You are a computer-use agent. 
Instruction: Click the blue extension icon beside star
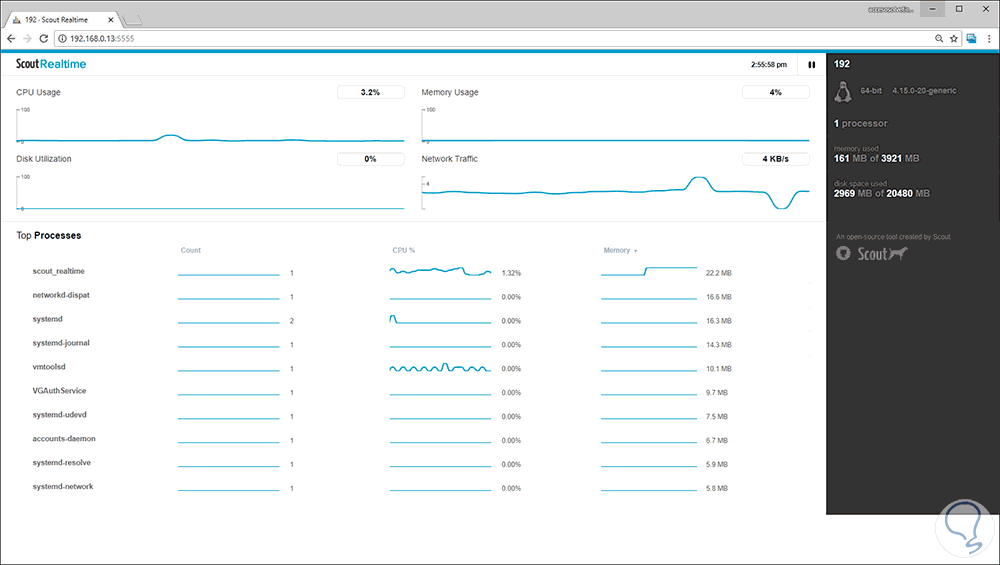tap(971, 38)
